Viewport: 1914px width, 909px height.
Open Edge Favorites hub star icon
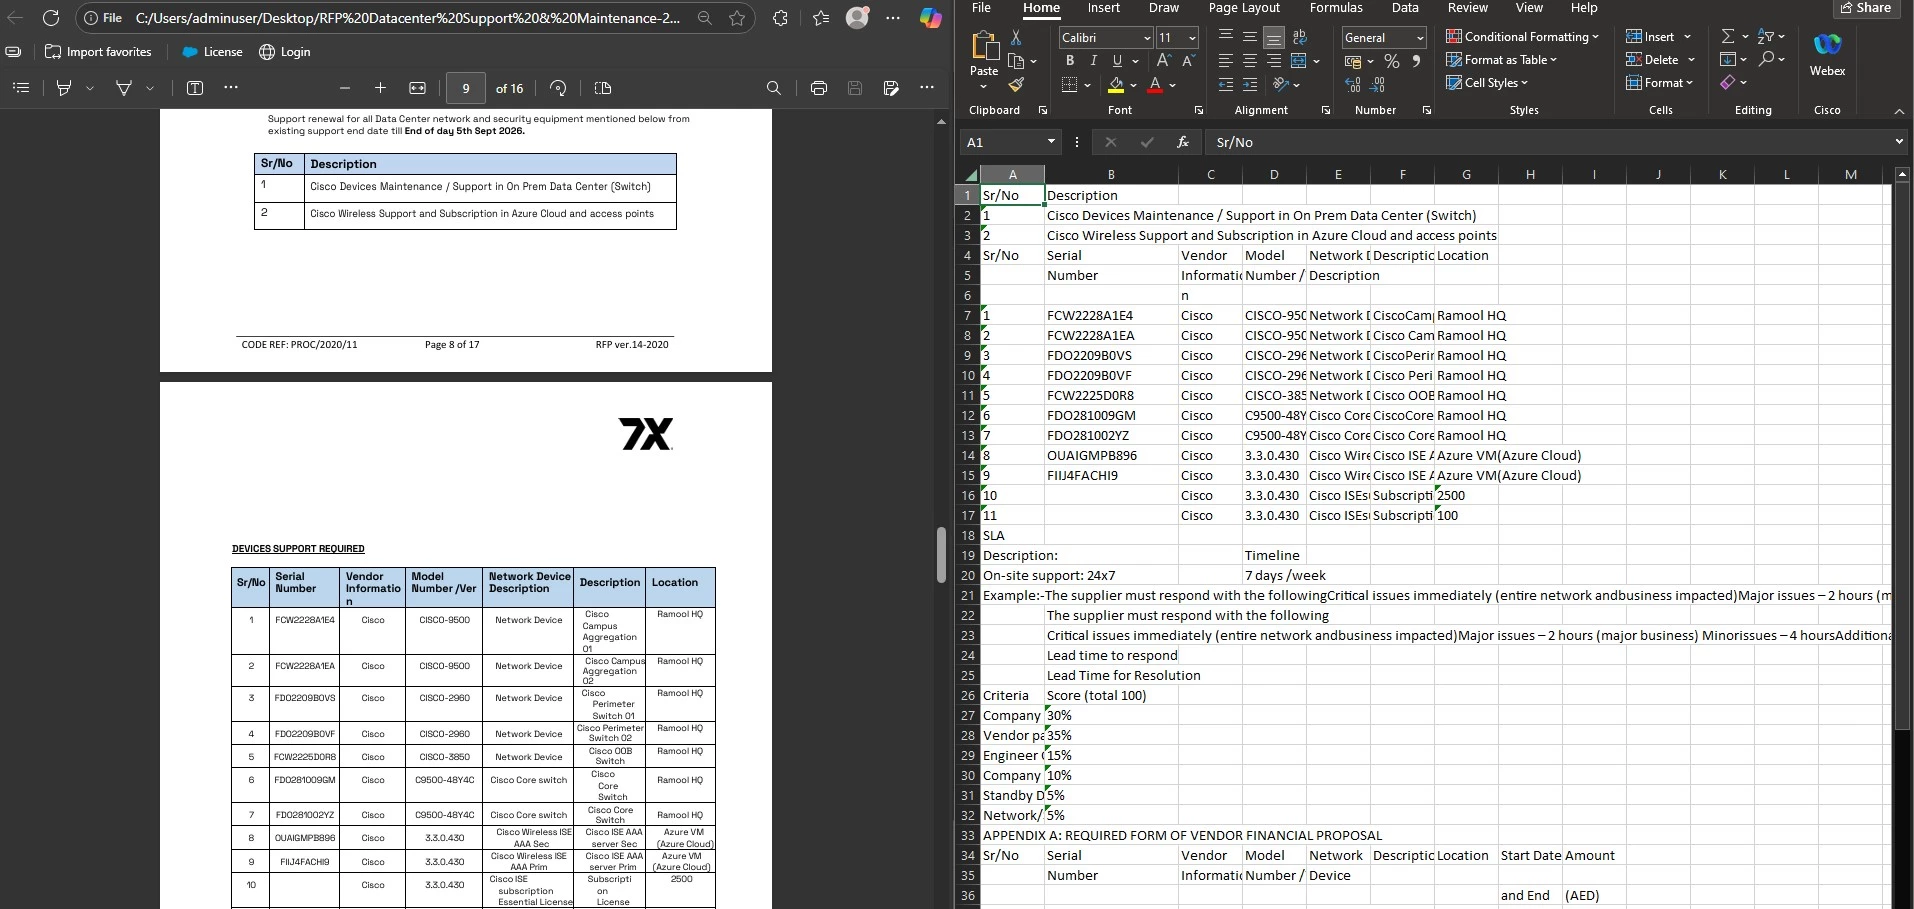821,18
